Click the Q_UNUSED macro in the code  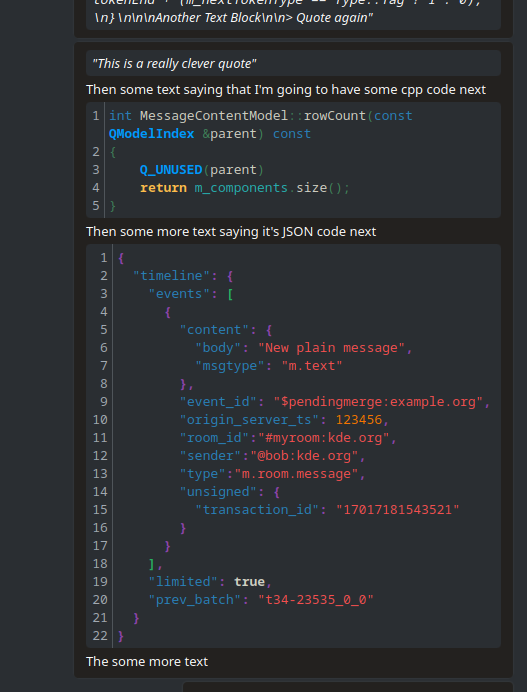[x=171, y=170]
